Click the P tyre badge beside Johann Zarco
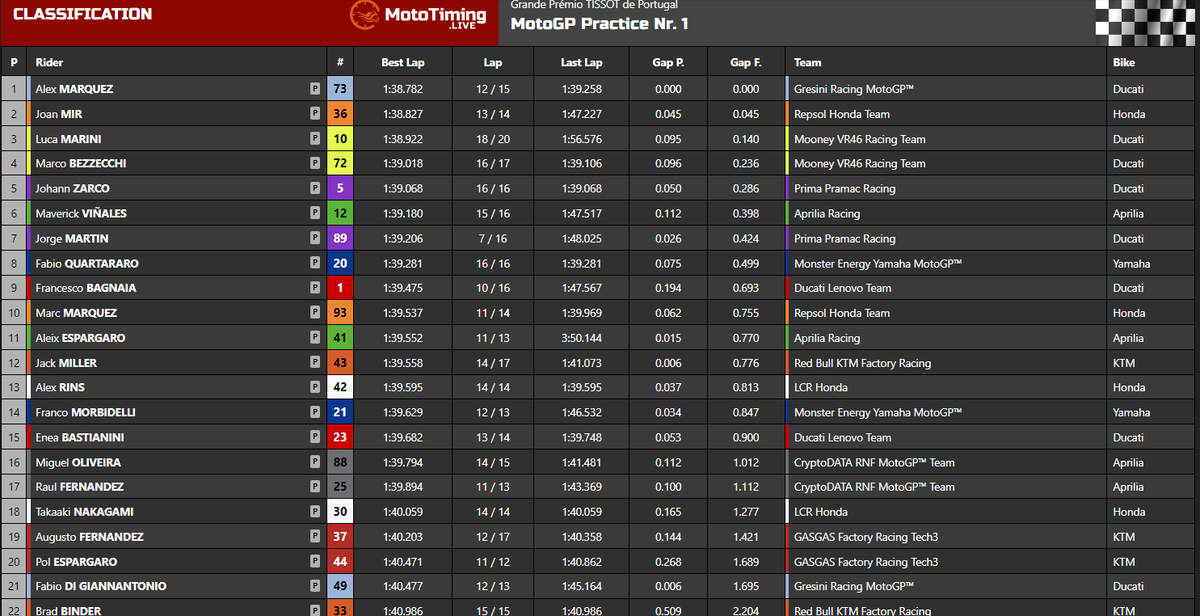 point(315,188)
